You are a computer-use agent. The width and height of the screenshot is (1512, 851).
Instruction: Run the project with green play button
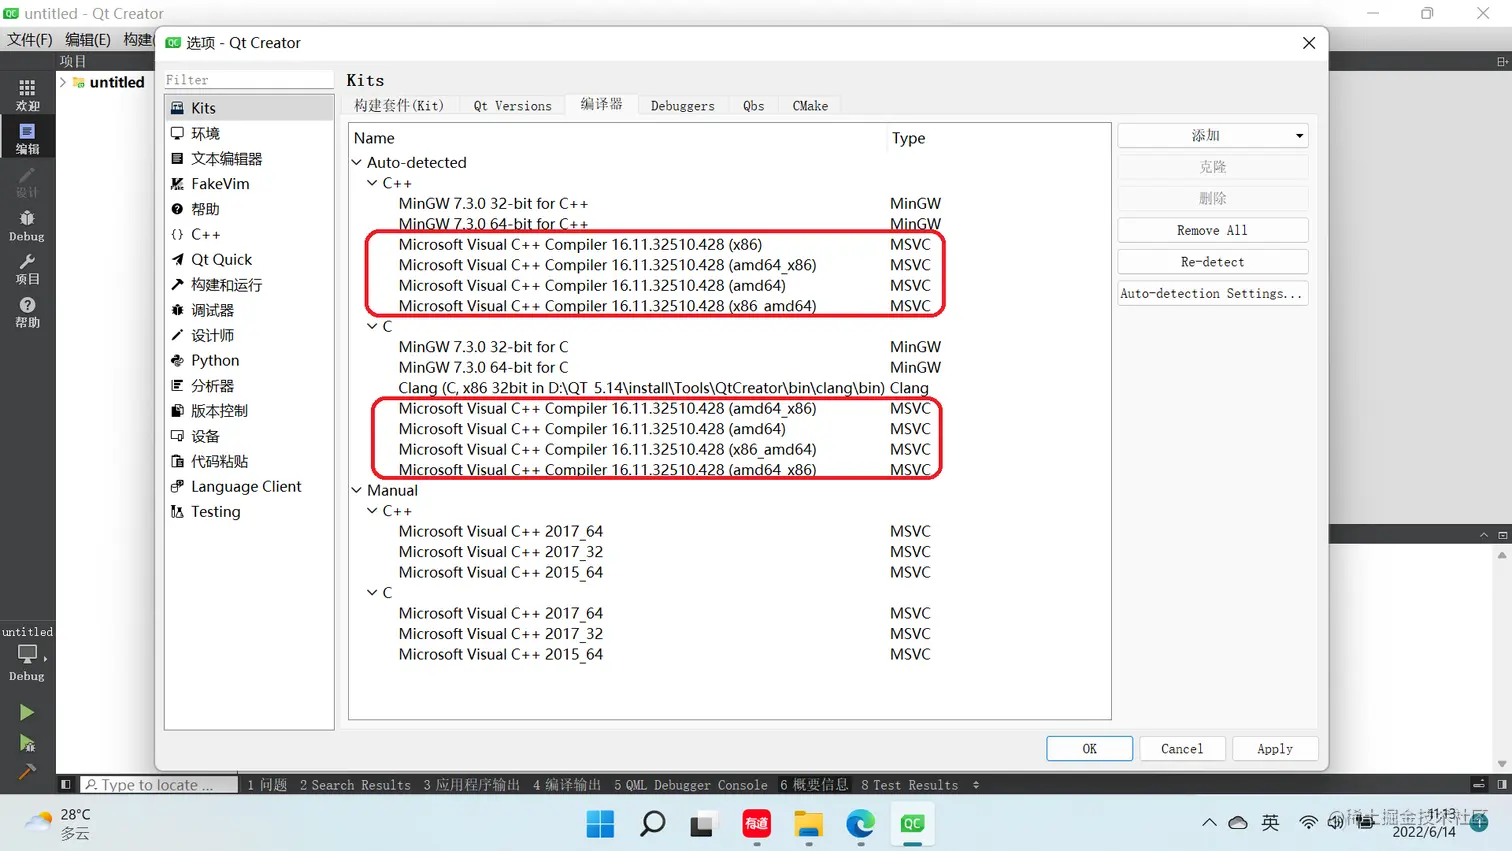click(x=27, y=712)
